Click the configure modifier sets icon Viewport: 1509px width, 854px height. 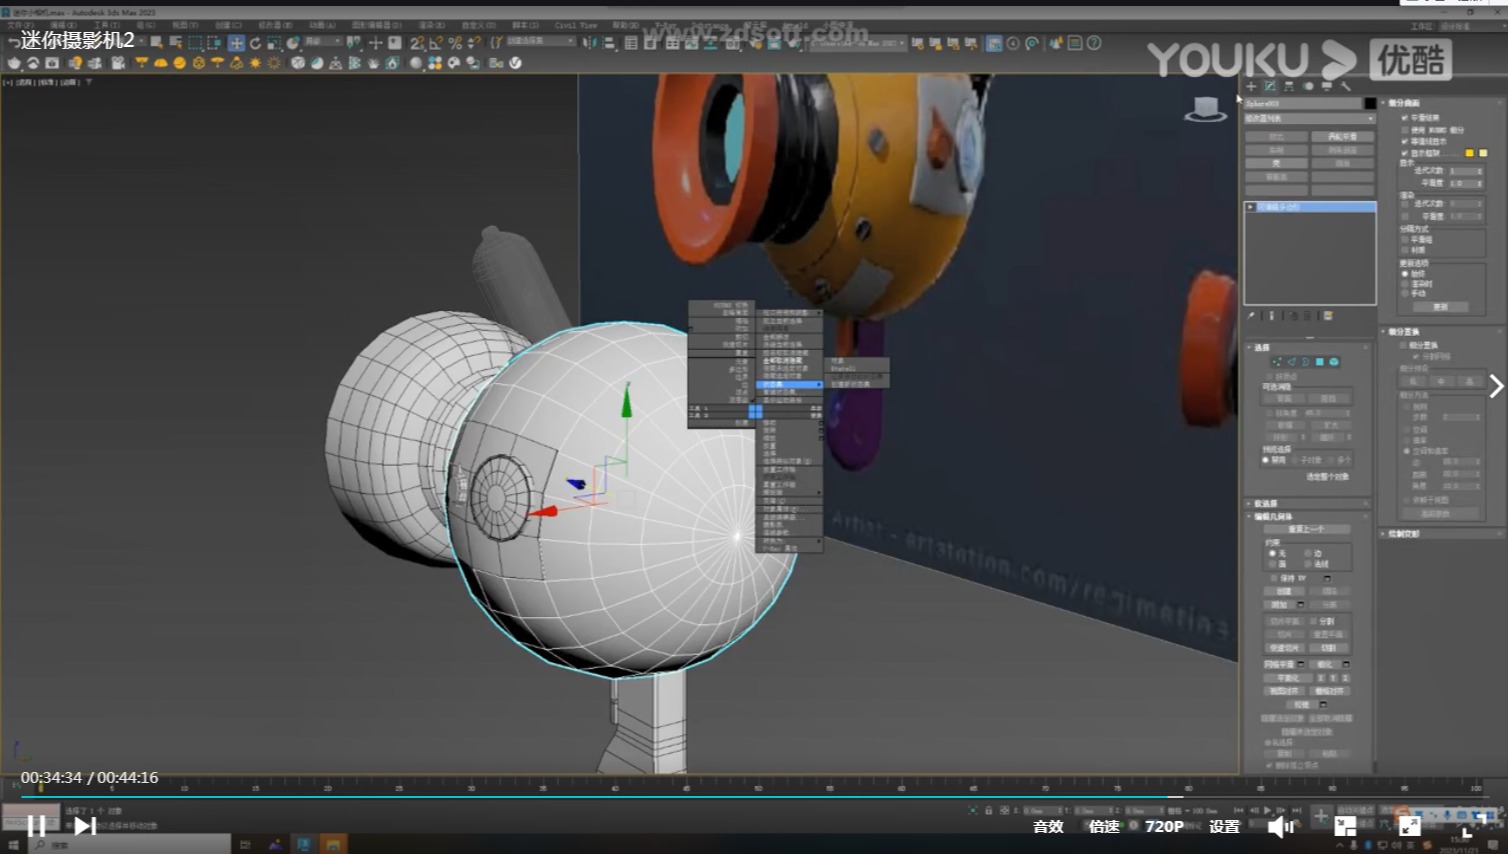(1328, 315)
